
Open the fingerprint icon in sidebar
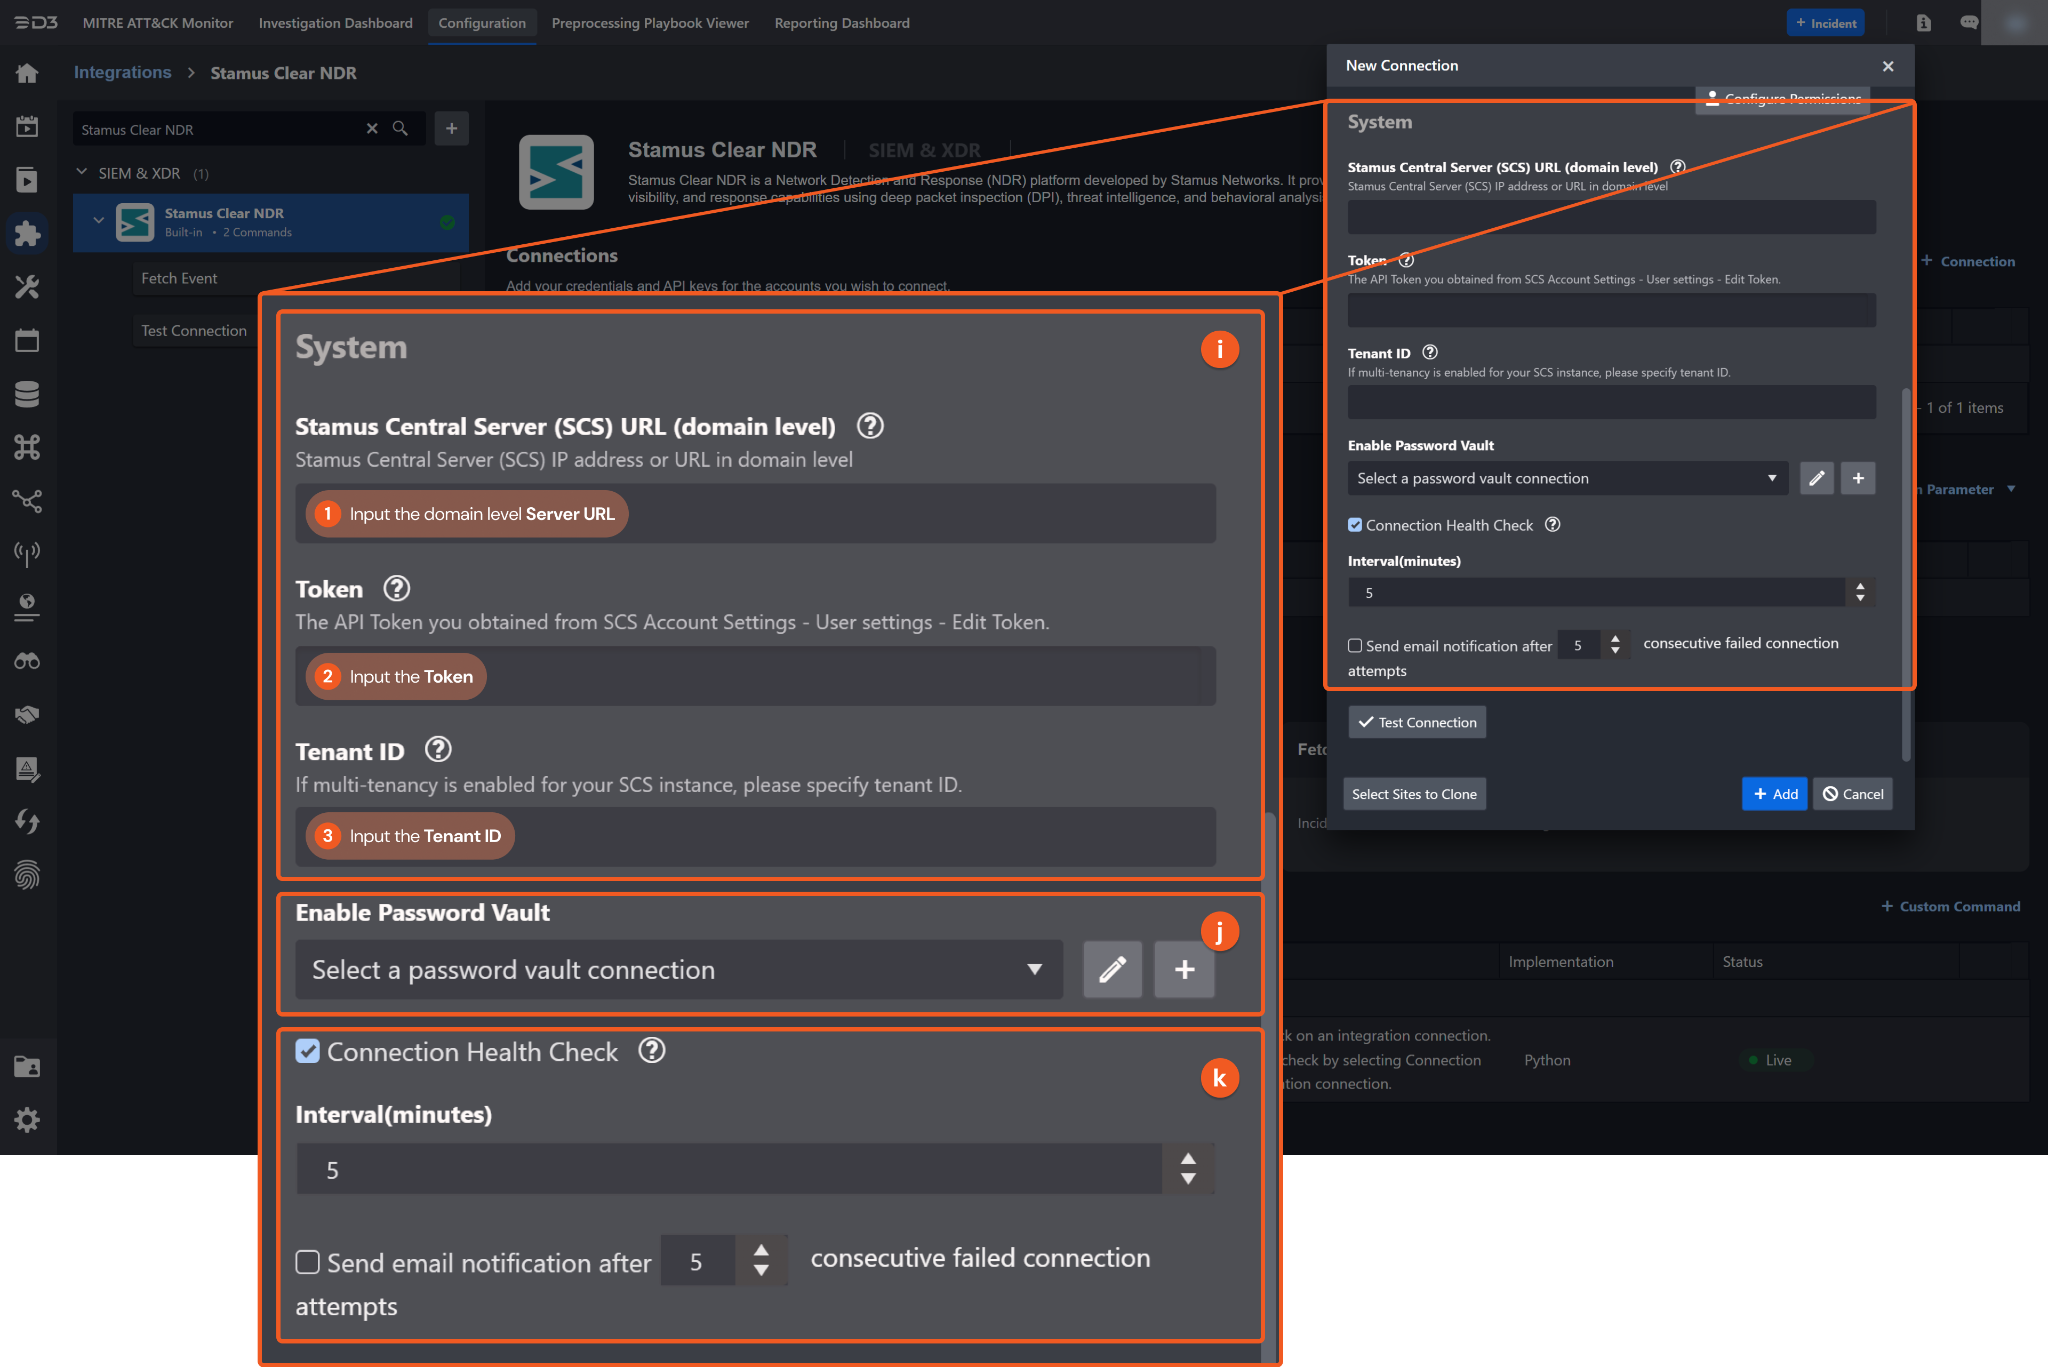(27, 875)
